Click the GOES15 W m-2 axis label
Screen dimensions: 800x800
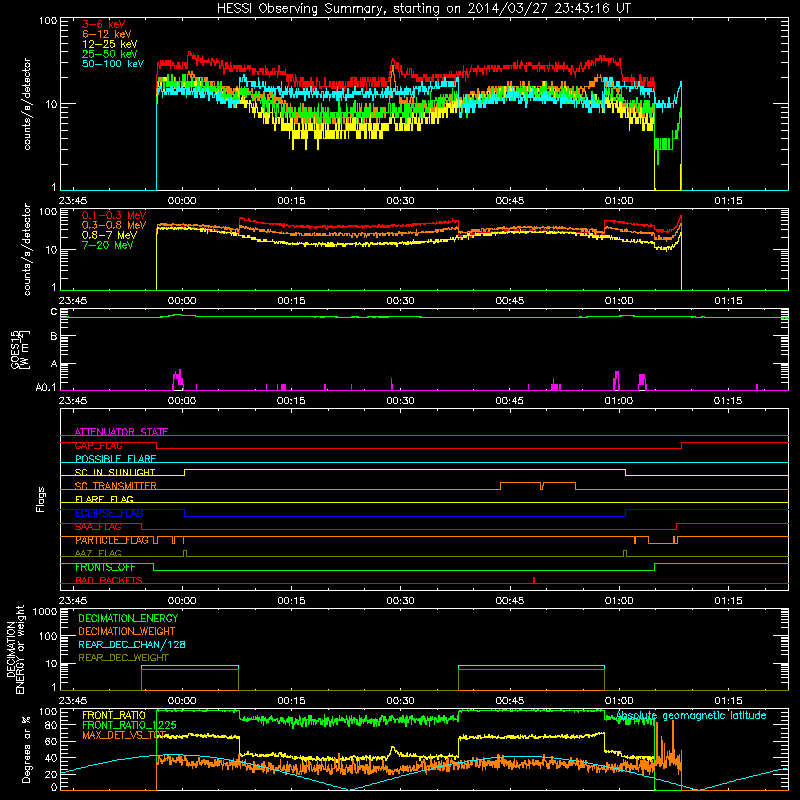coord(20,349)
